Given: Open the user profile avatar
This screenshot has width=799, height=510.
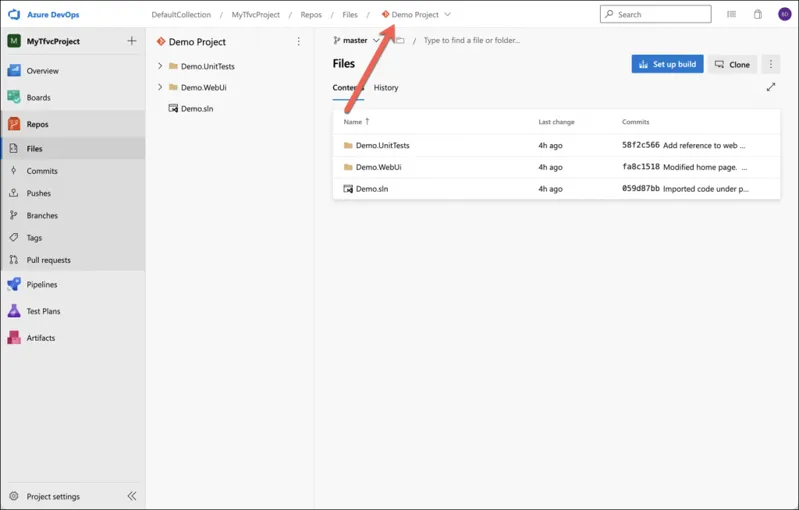Looking at the screenshot, I should [x=785, y=14].
